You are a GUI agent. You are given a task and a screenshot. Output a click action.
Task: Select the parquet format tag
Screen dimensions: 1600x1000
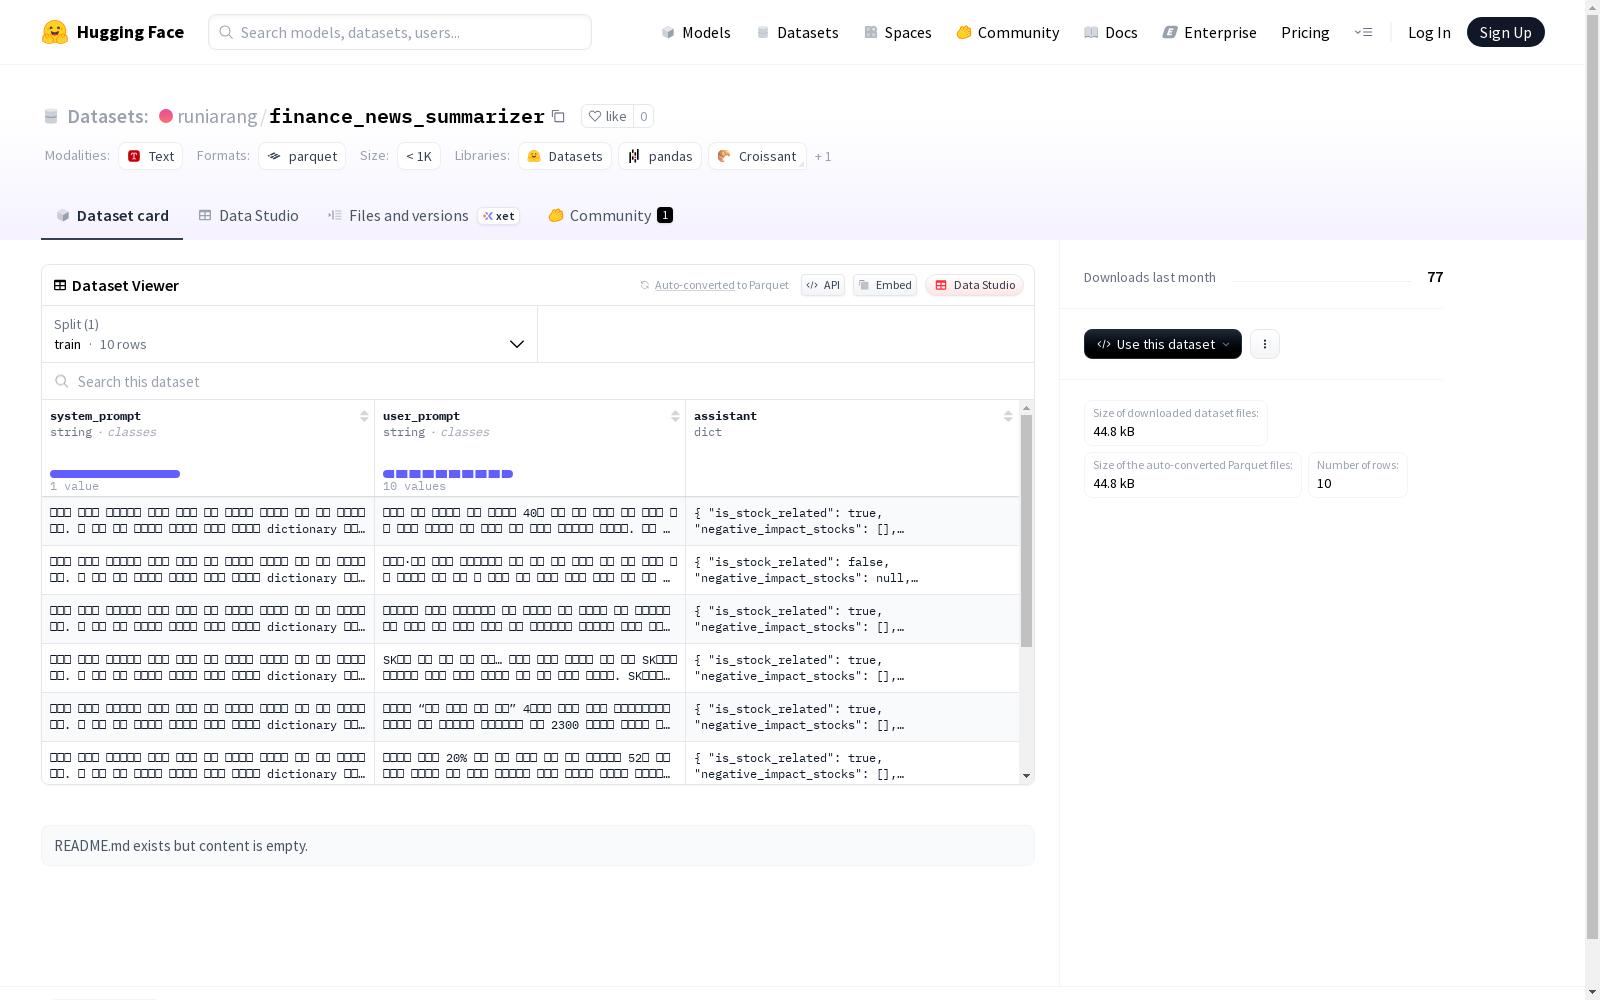[x=302, y=156]
